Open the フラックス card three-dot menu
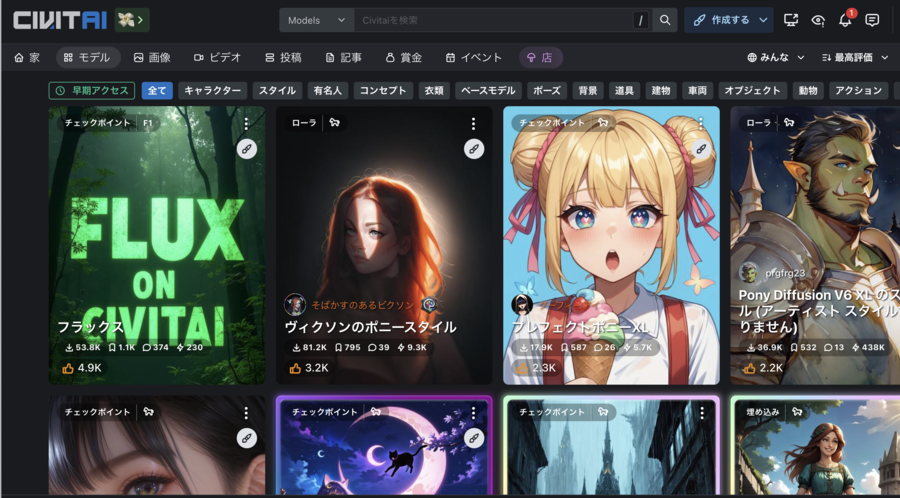900x498 pixels. (246, 123)
